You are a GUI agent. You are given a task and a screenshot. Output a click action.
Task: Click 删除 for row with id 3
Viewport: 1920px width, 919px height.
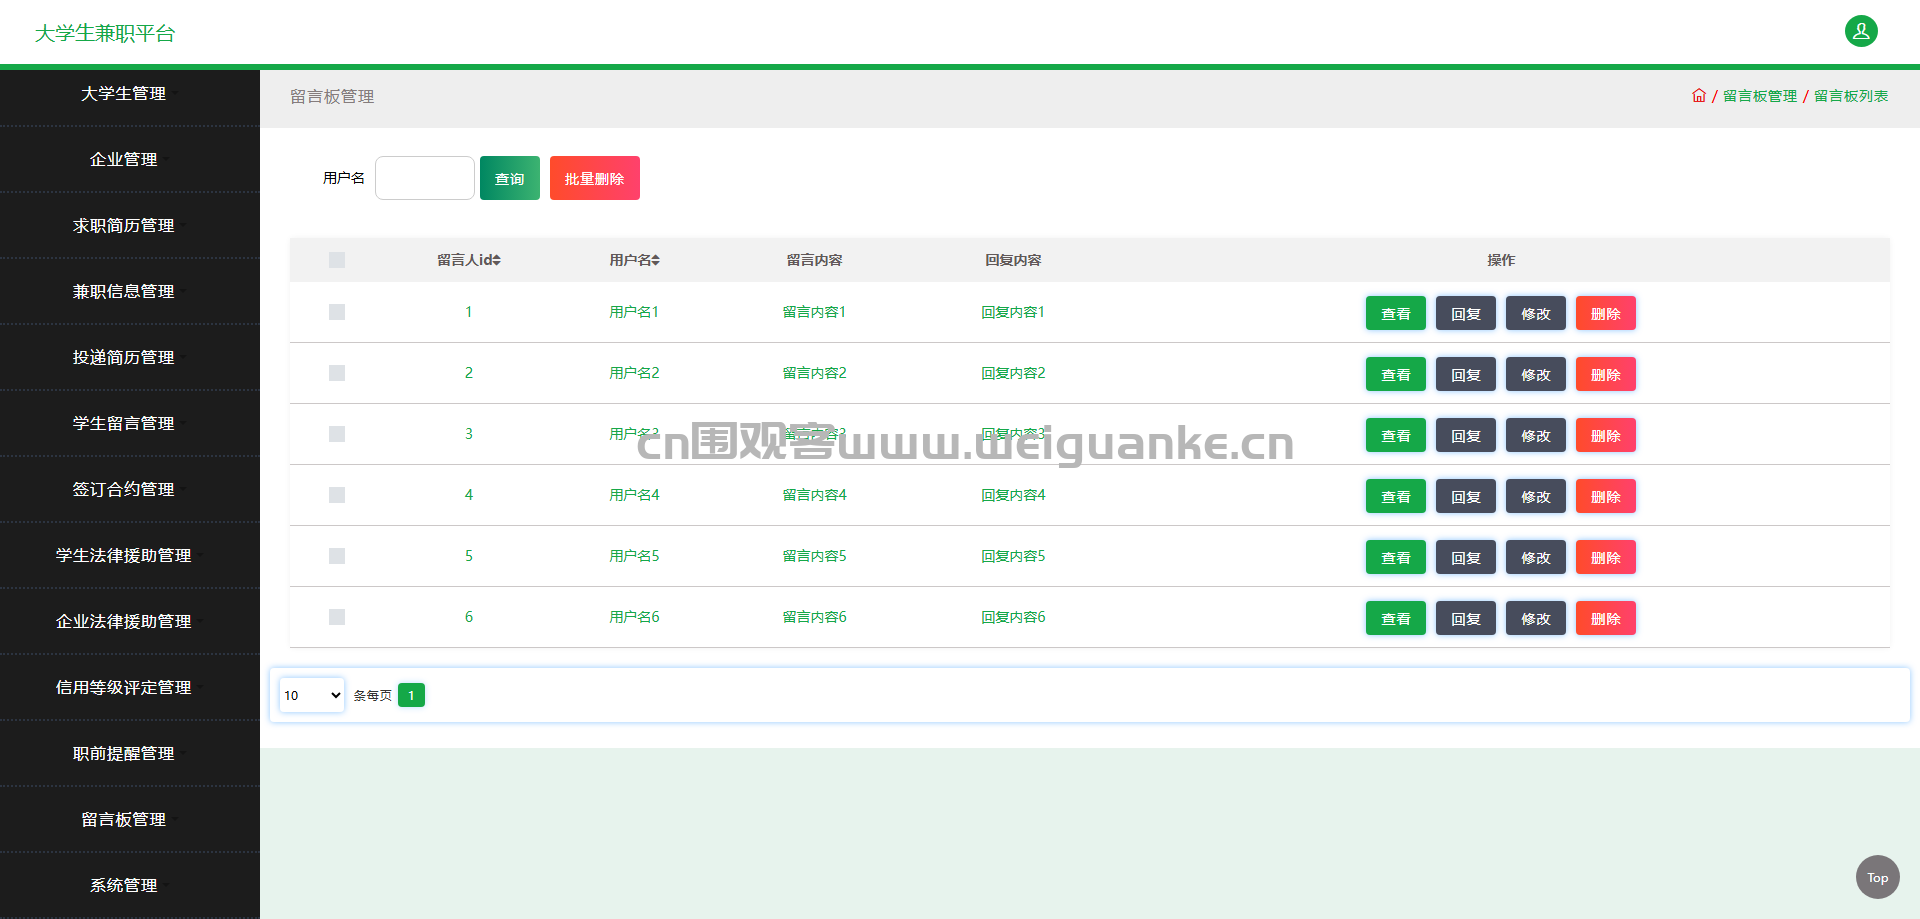[x=1606, y=435]
